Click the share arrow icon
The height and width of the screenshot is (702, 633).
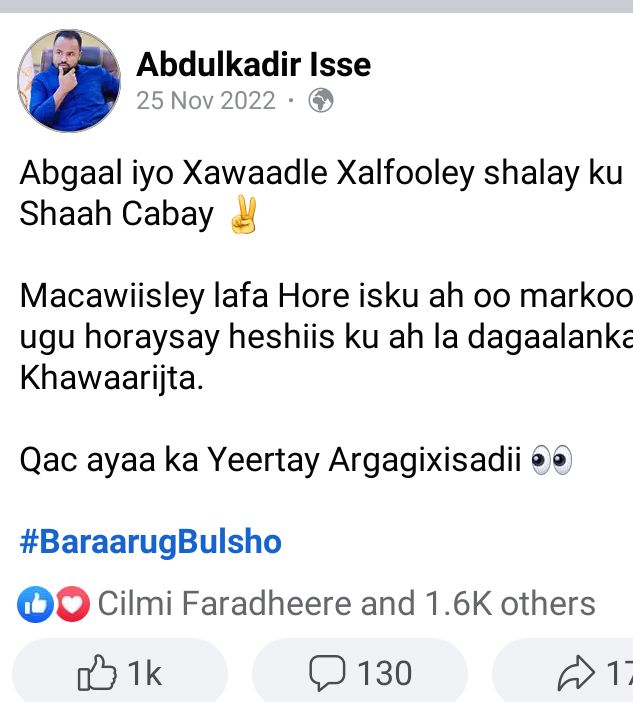[x=576, y=672]
